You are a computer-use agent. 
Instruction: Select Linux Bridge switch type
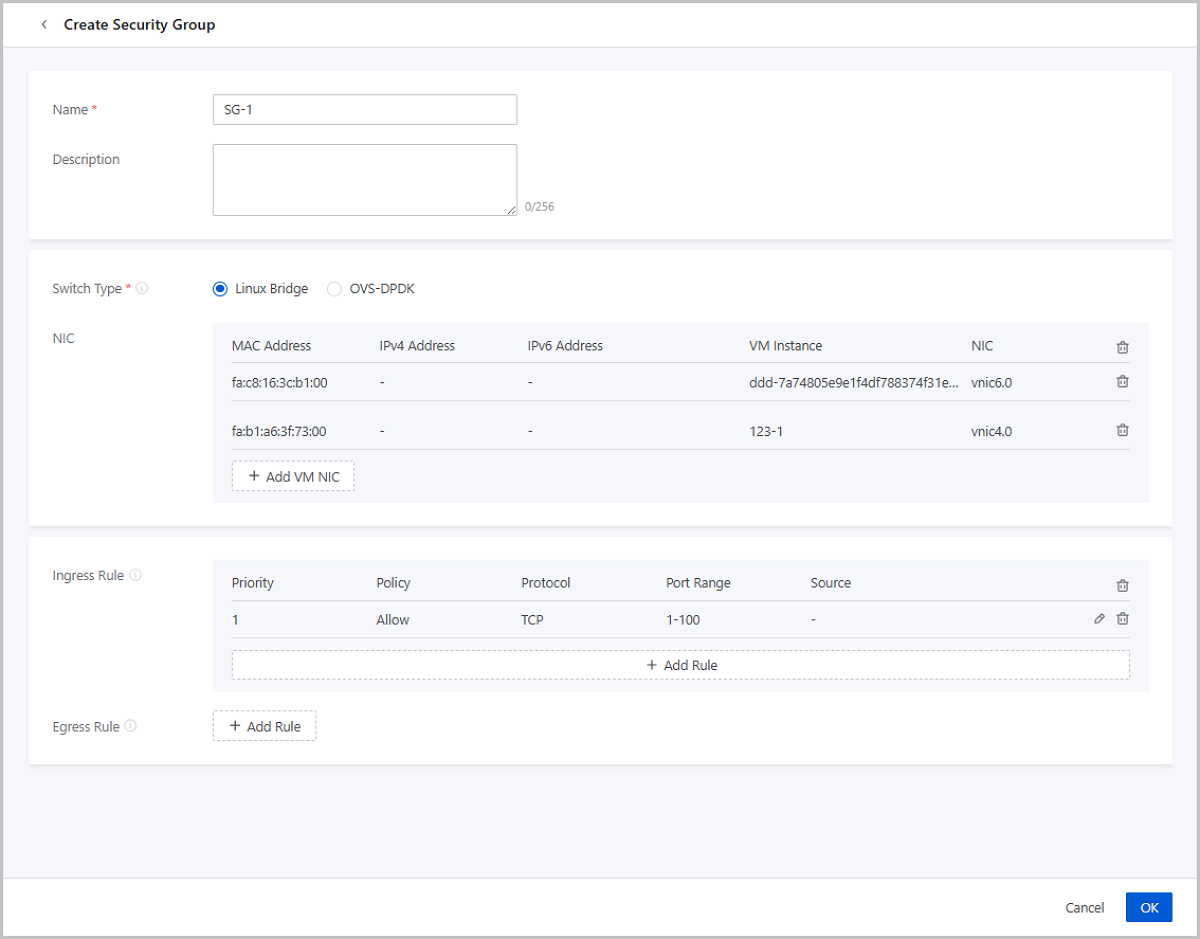point(221,289)
